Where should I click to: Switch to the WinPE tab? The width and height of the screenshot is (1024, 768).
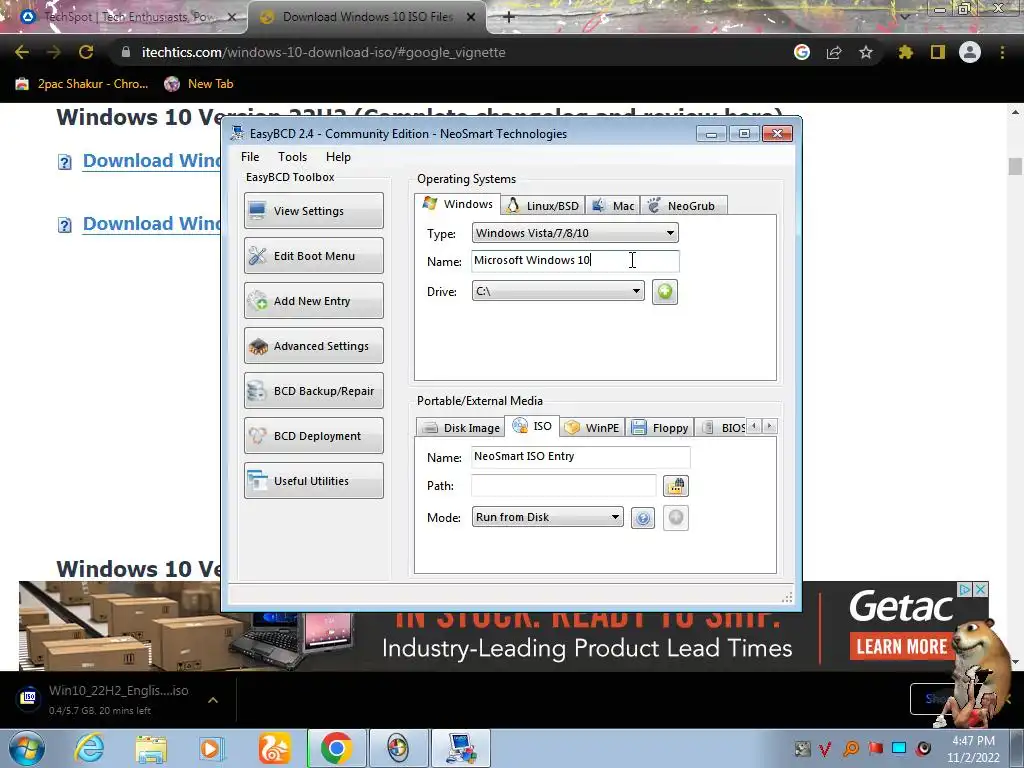click(592, 428)
